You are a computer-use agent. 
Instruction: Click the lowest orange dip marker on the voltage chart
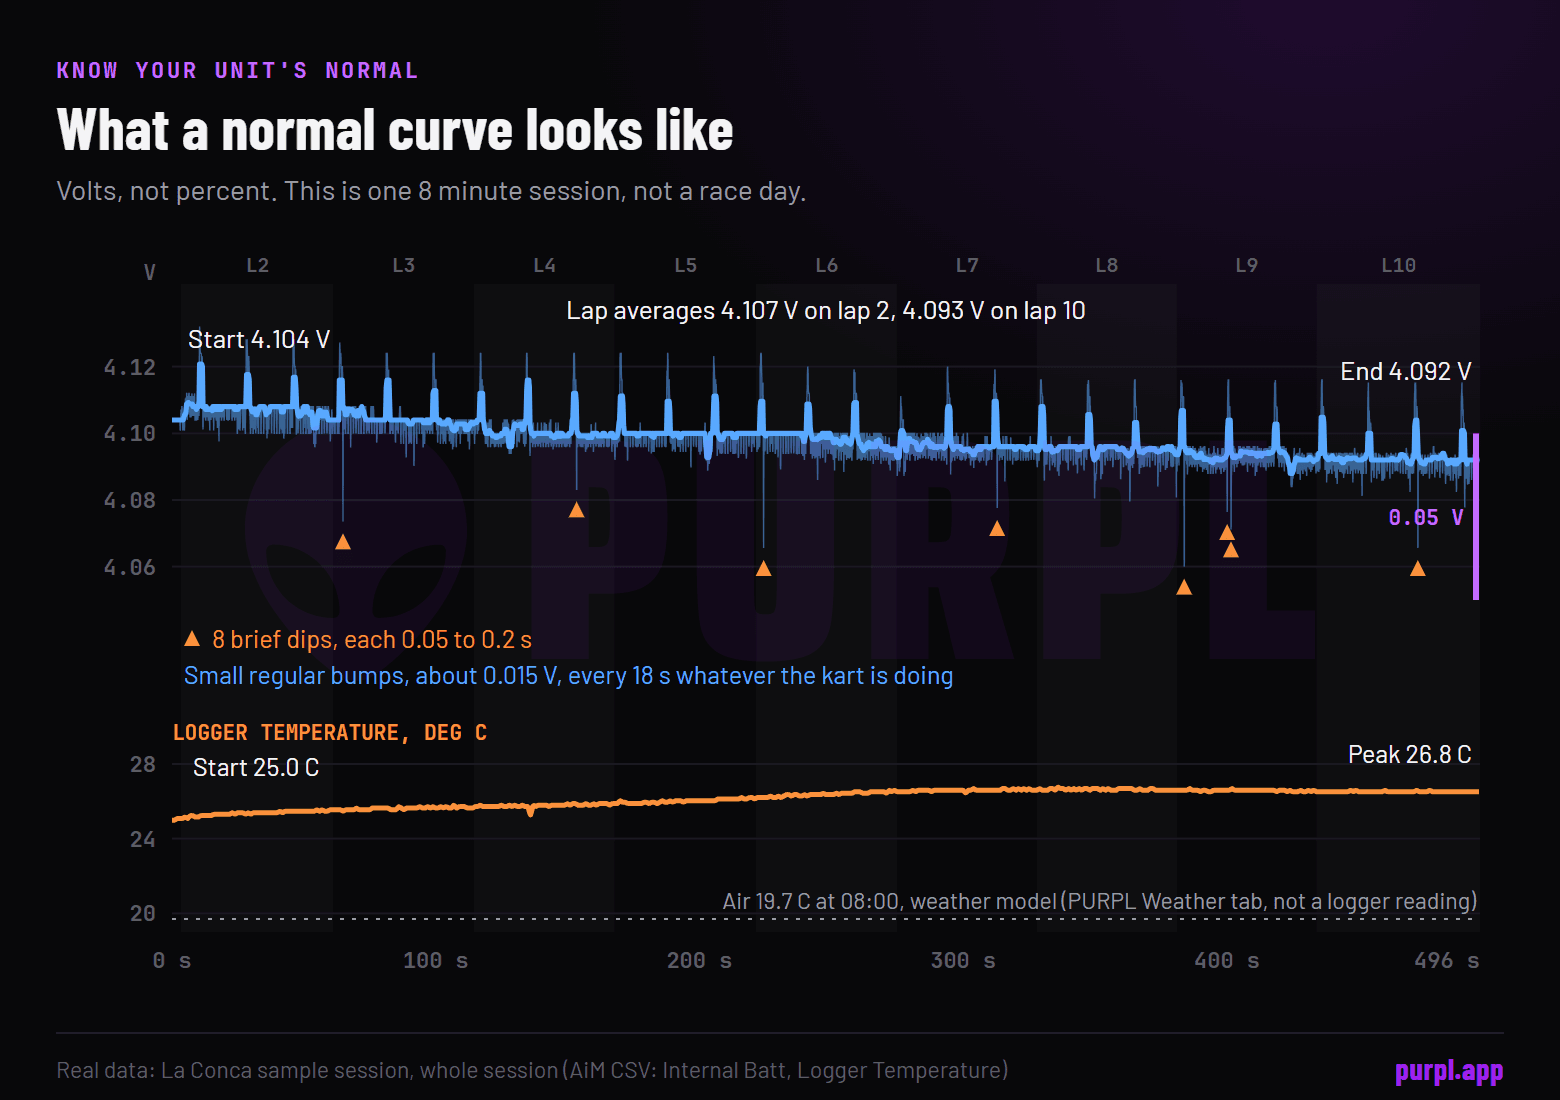(1184, 587)
